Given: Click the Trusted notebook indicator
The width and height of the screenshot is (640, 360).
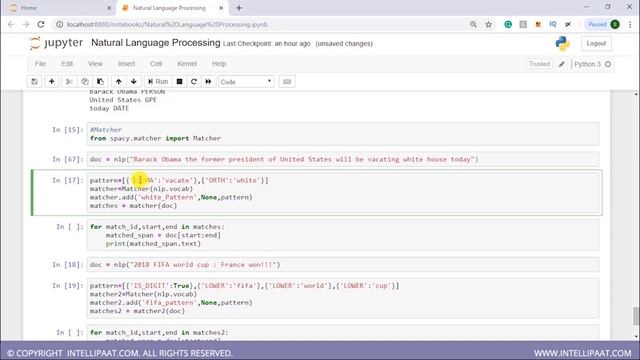Looking at the screenshot, I should (539, 64).
